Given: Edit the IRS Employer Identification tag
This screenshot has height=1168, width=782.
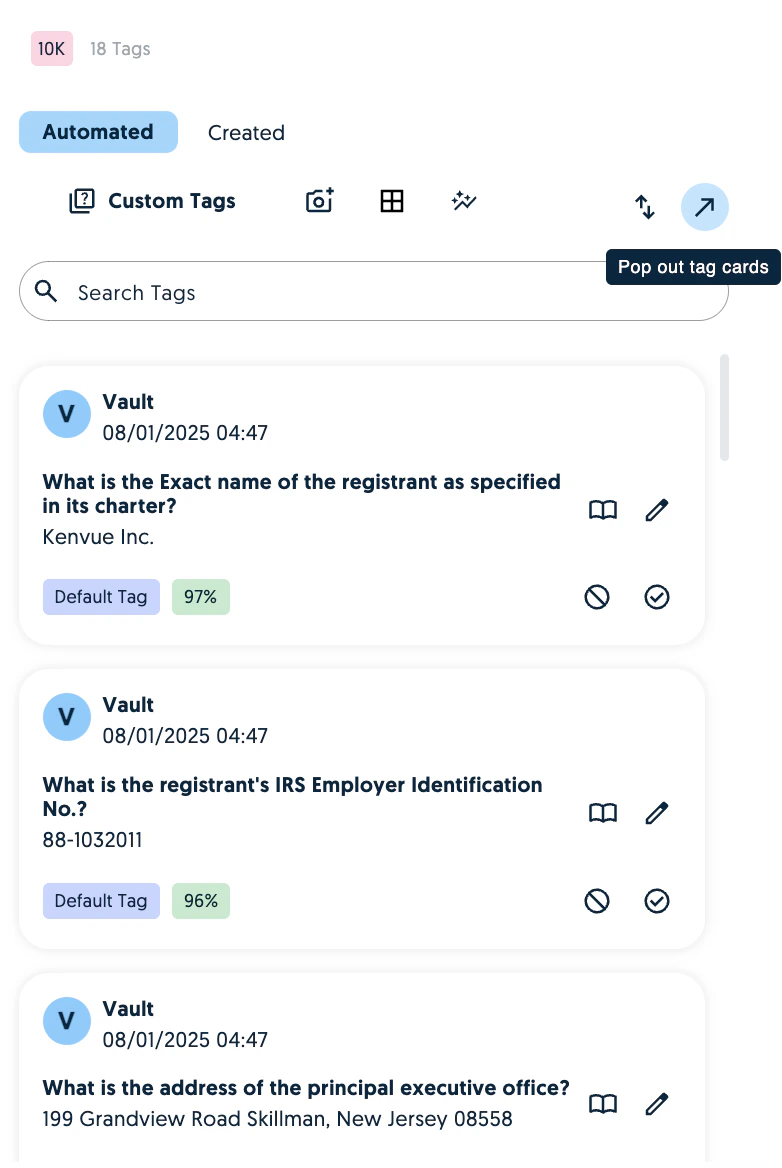Looking at the screenshot, I should tap(656, 813).
